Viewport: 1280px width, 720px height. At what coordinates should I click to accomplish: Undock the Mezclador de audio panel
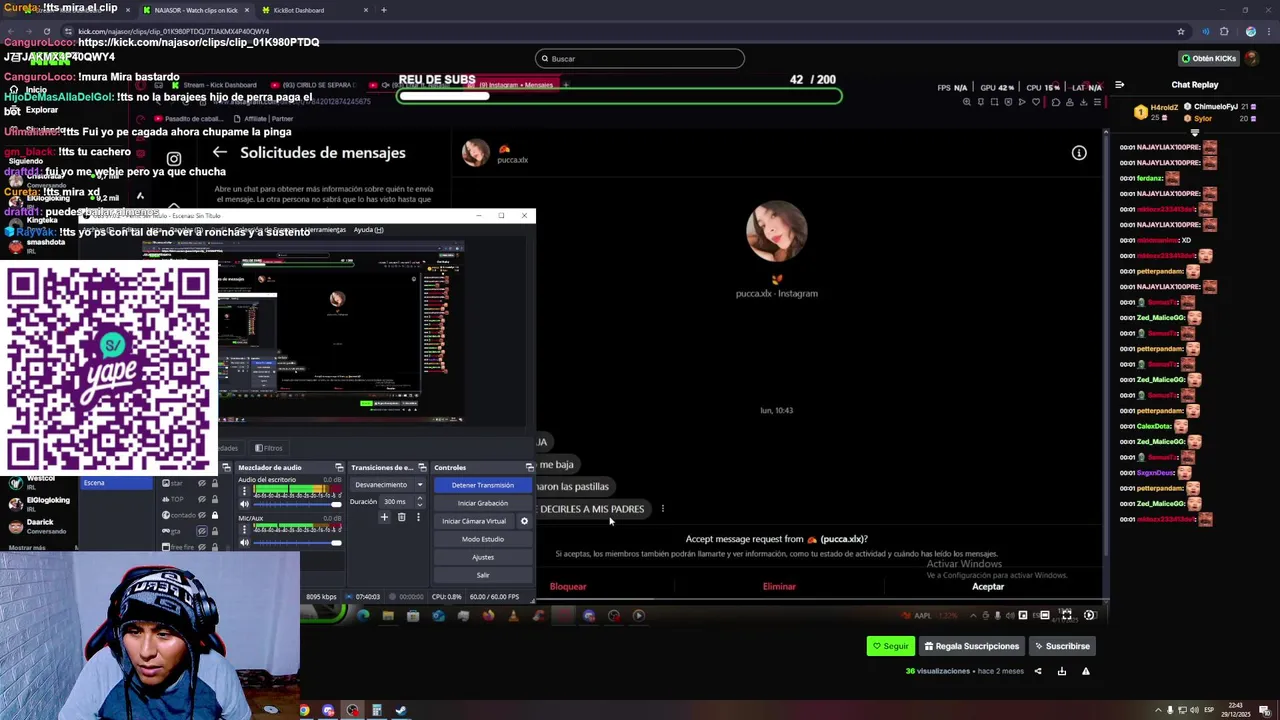click(339, 467)
